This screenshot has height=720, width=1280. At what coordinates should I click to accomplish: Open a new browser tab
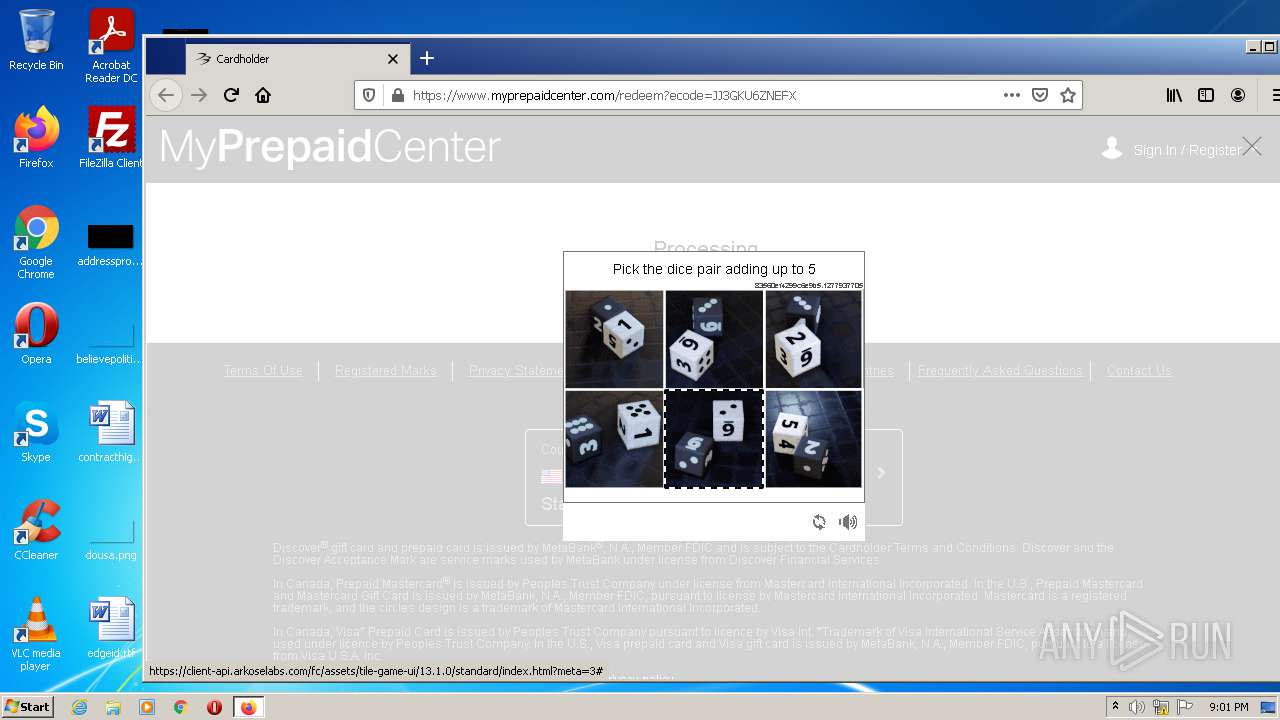(427, 58)
